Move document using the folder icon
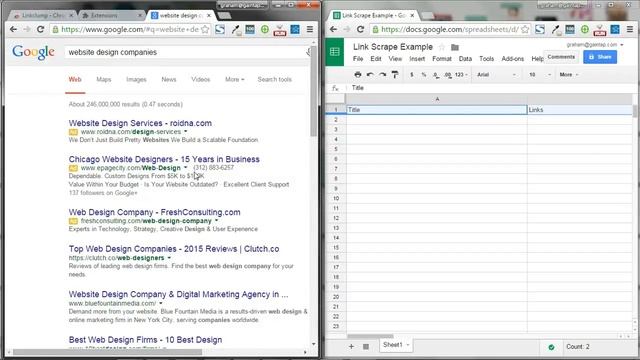This screenshot has width=640, height=360. (x=455, y=47)
